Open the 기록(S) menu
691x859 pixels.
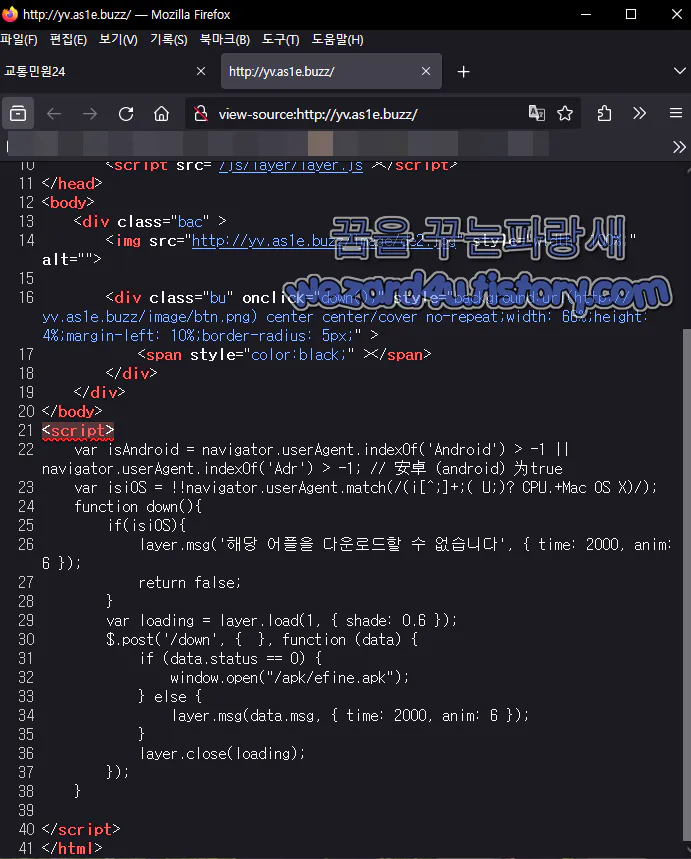pyautogui.click(x=169, y=39)
